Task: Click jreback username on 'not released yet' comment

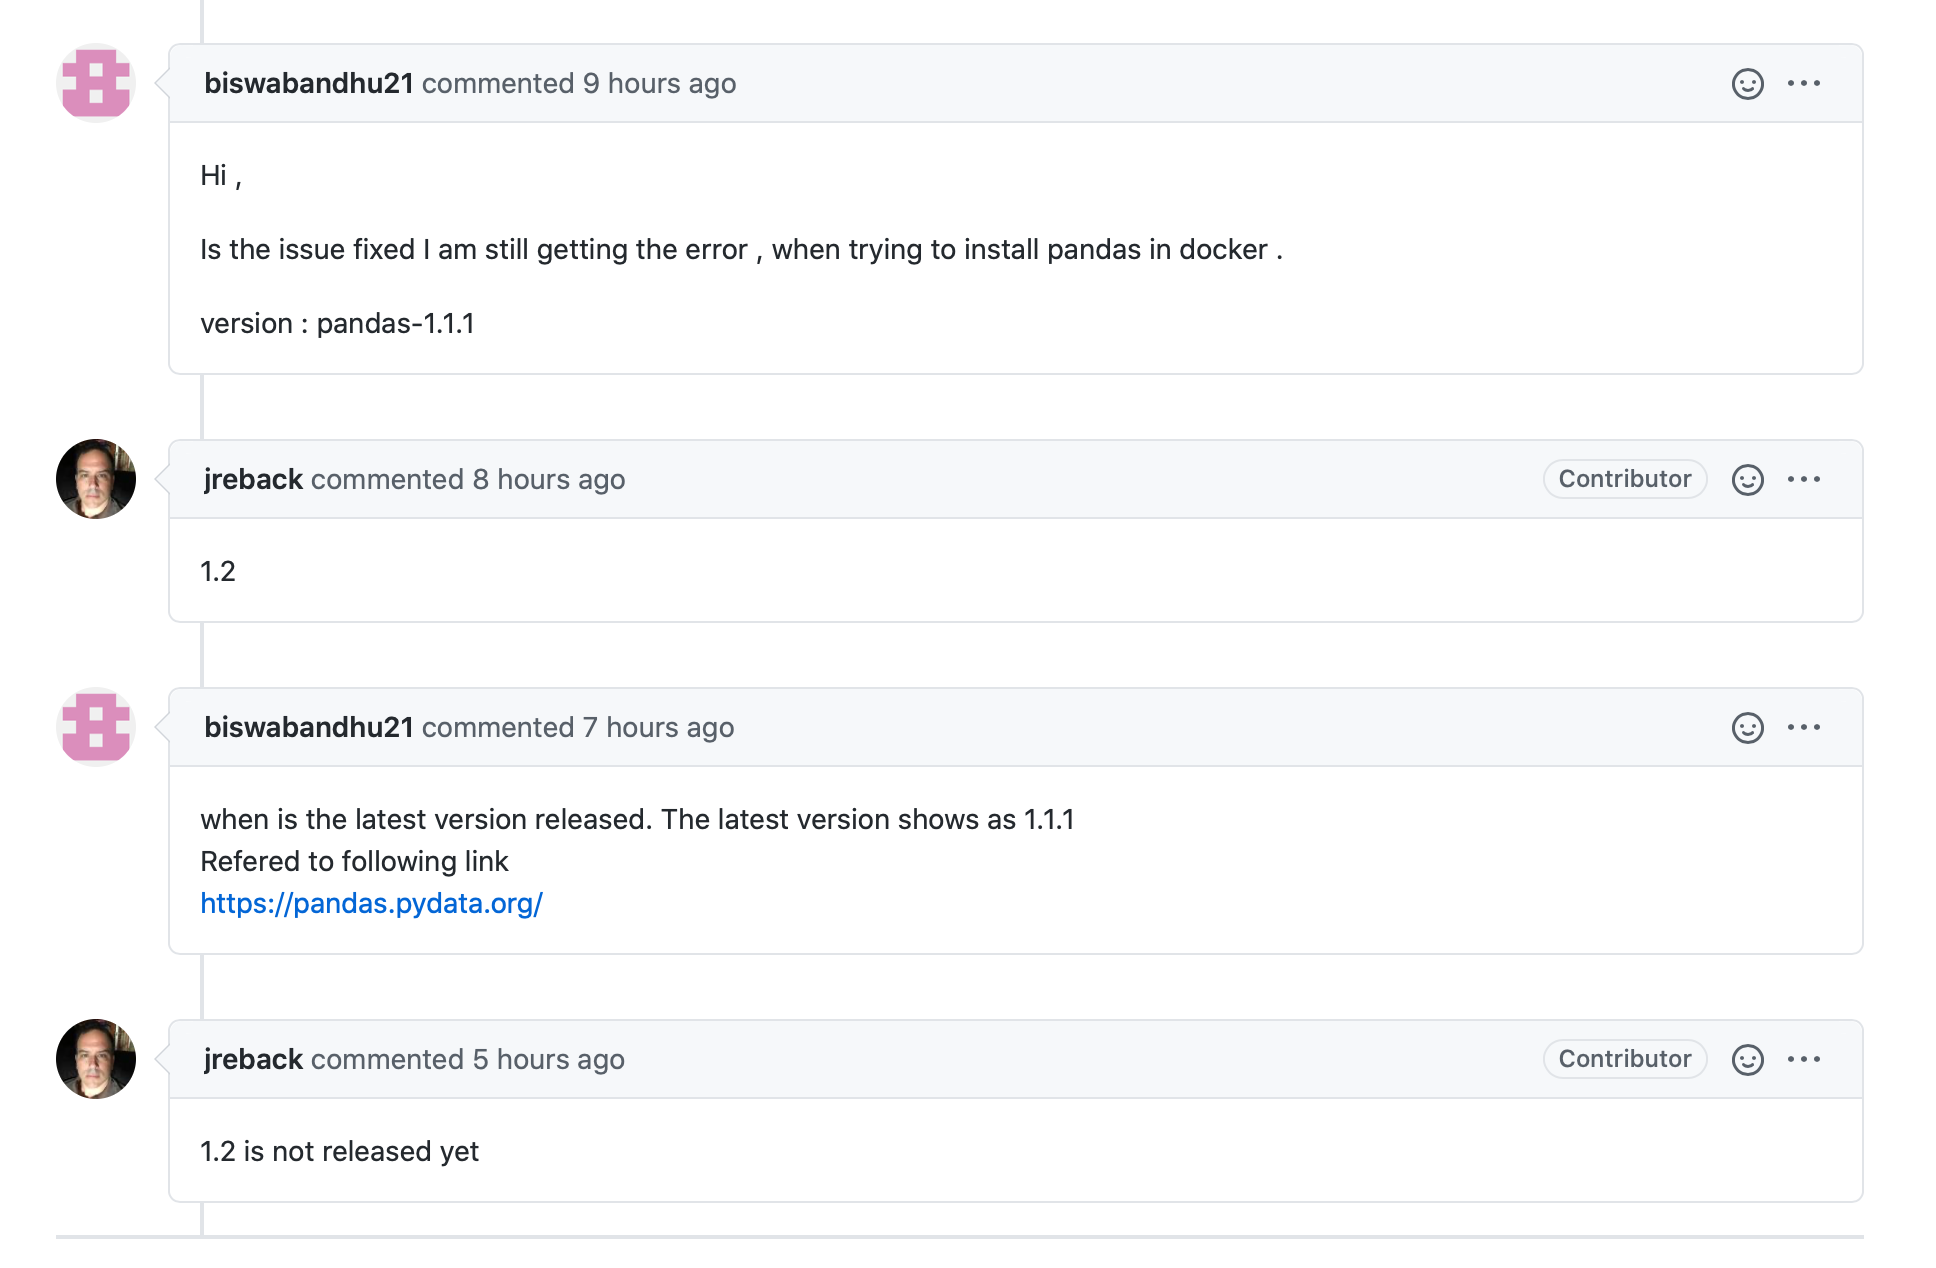Action: click(253, 1060)
